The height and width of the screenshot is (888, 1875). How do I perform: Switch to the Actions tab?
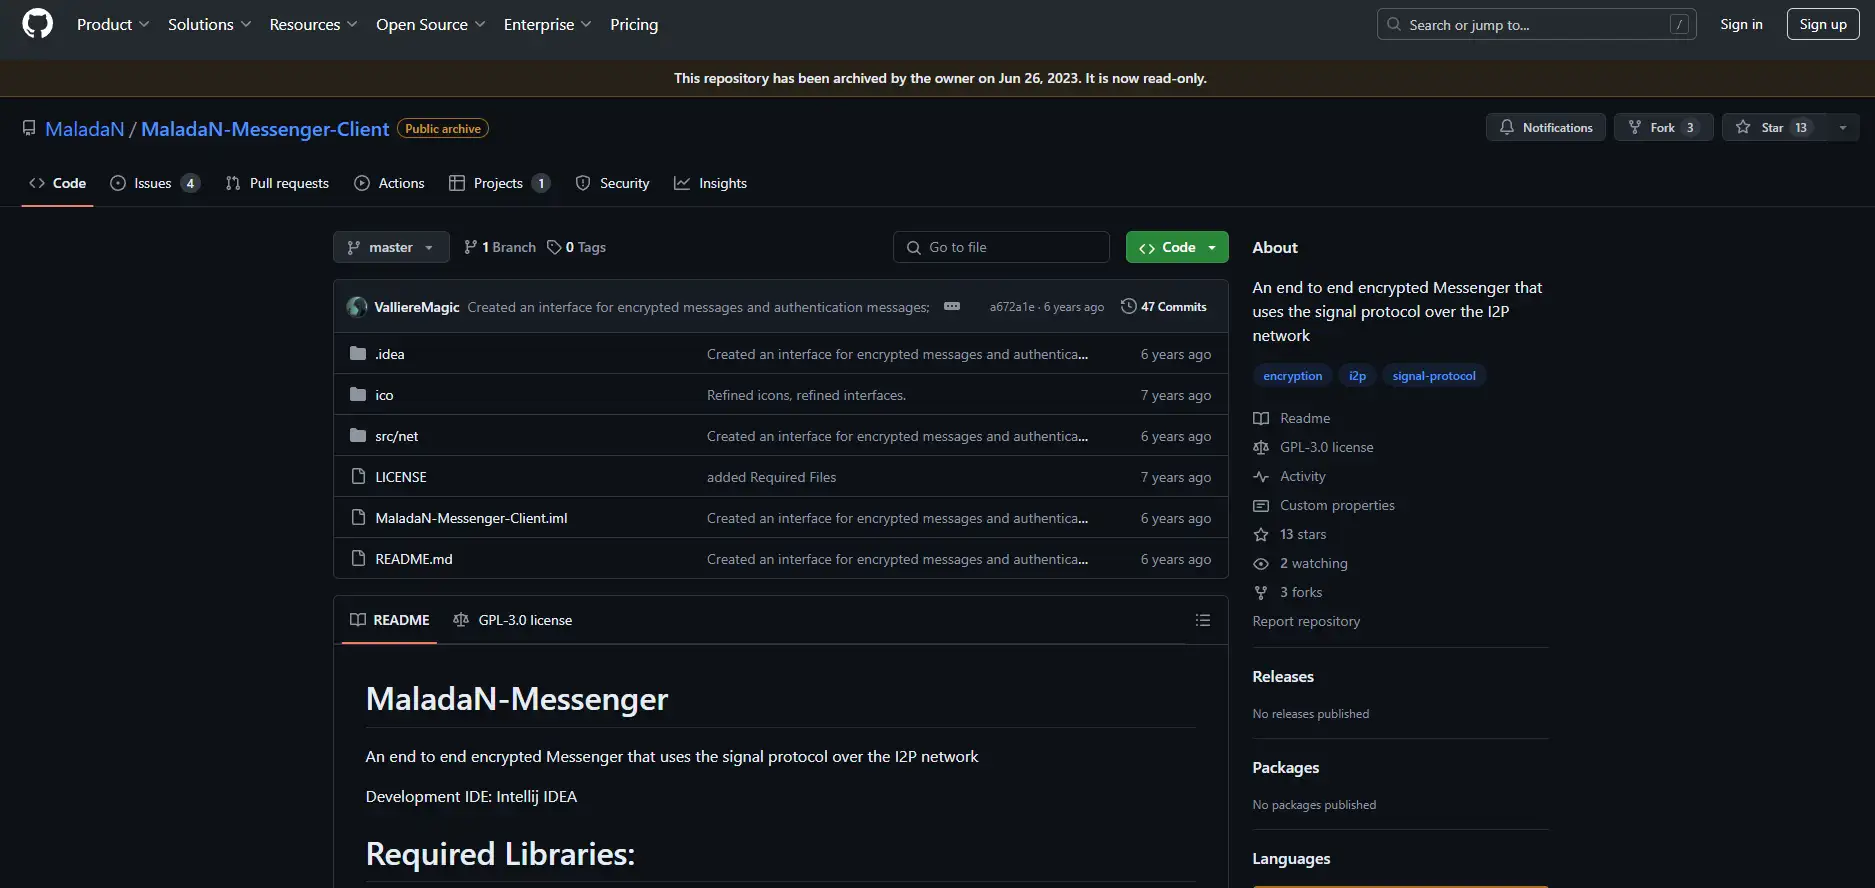click(389, 183)
